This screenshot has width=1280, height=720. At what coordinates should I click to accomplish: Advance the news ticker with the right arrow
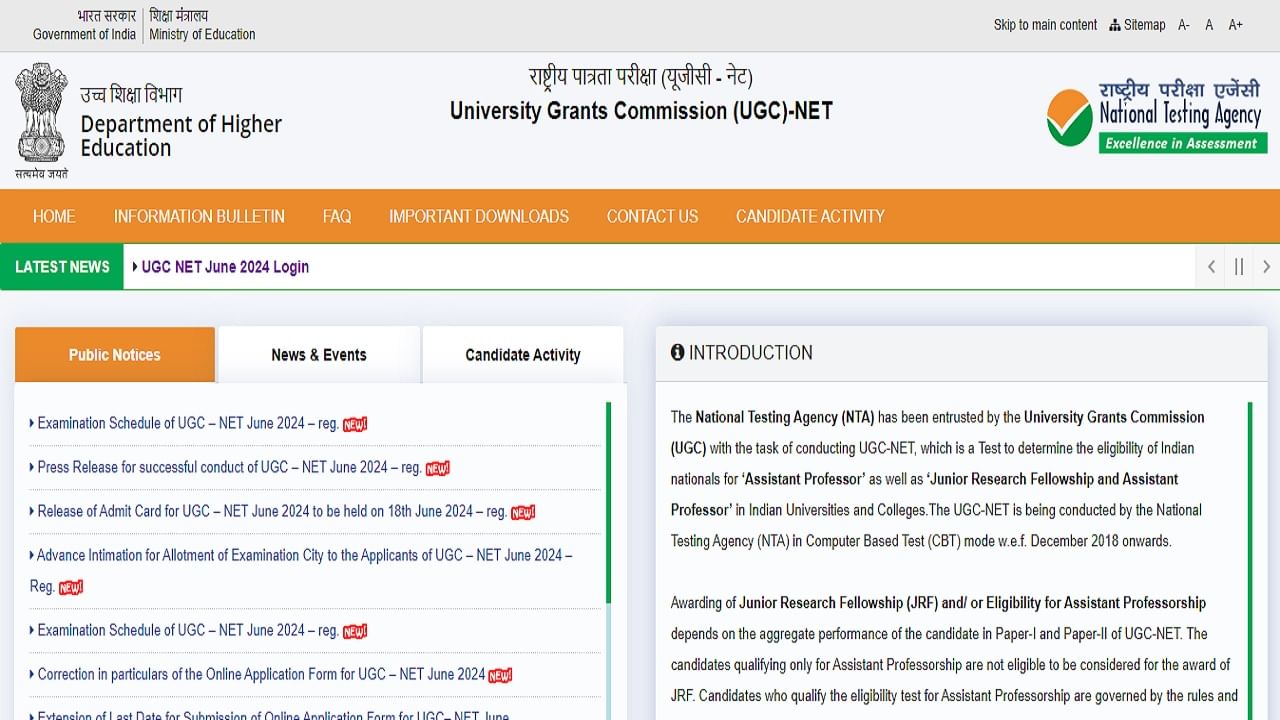1266,267
